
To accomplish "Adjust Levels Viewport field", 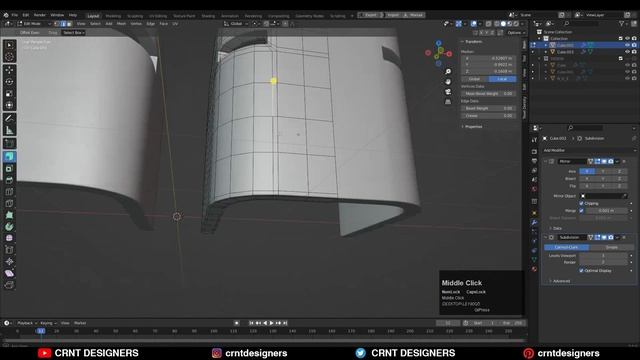I will click(603, 256).
